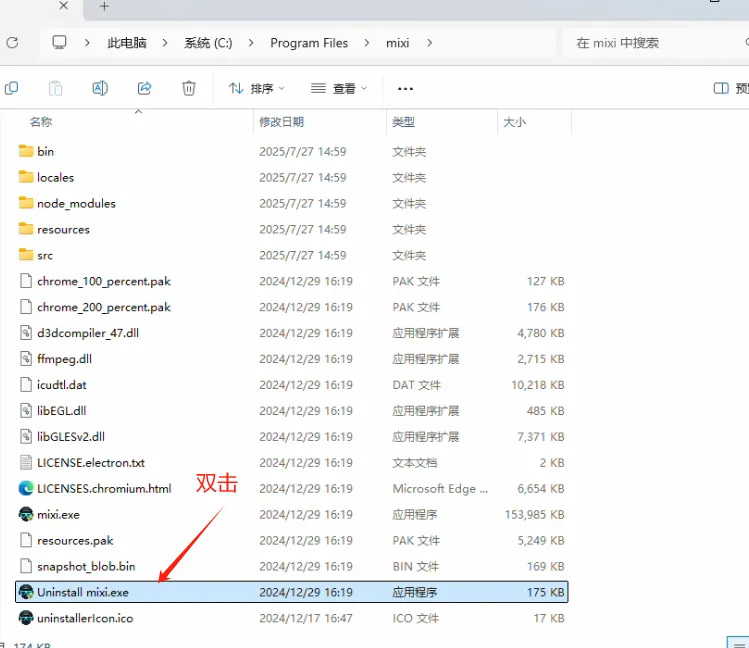The image size is (749, 648).
Task: Click mixi.exe application icon
Action: (26, 514)
